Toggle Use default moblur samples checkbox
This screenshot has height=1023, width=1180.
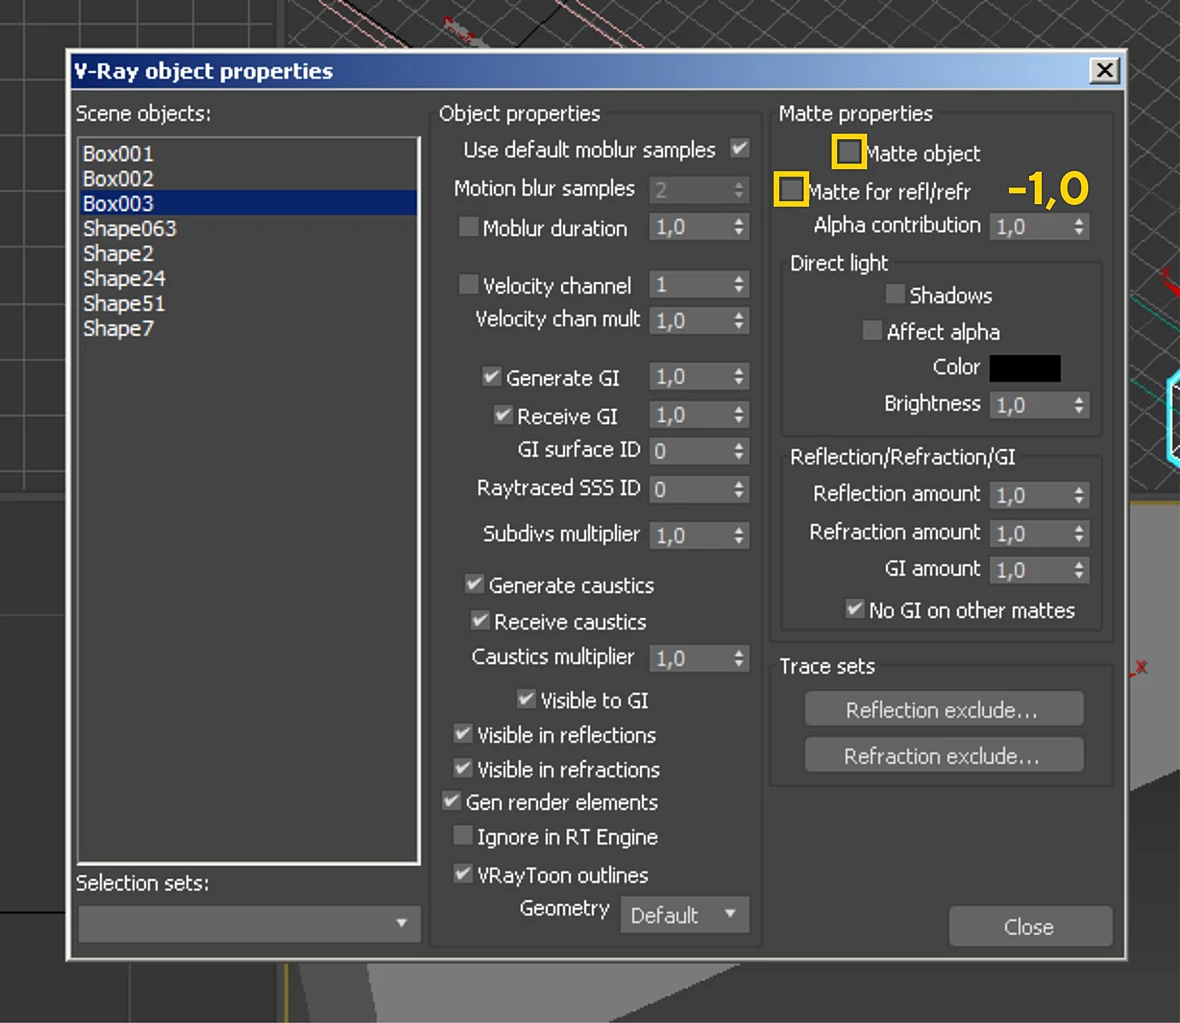[740, 148]
